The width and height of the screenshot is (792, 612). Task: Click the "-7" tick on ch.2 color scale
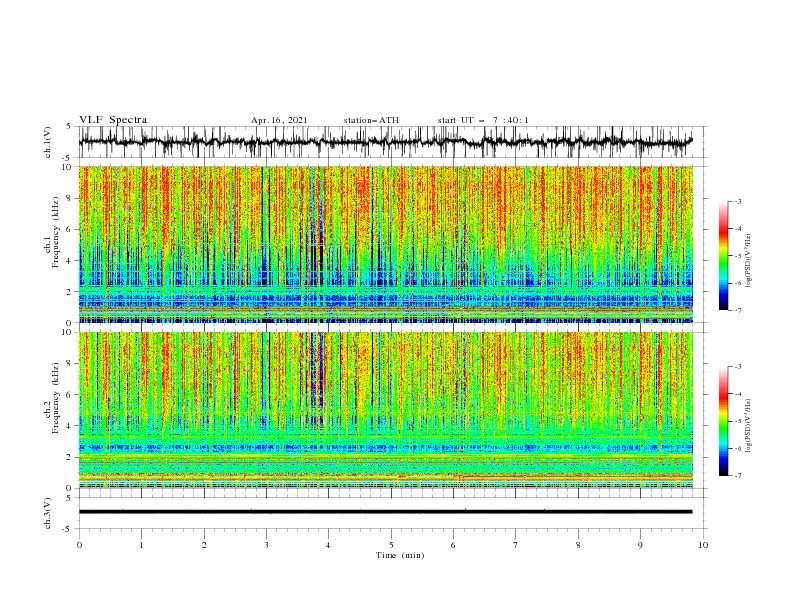[x=738, y=476]
